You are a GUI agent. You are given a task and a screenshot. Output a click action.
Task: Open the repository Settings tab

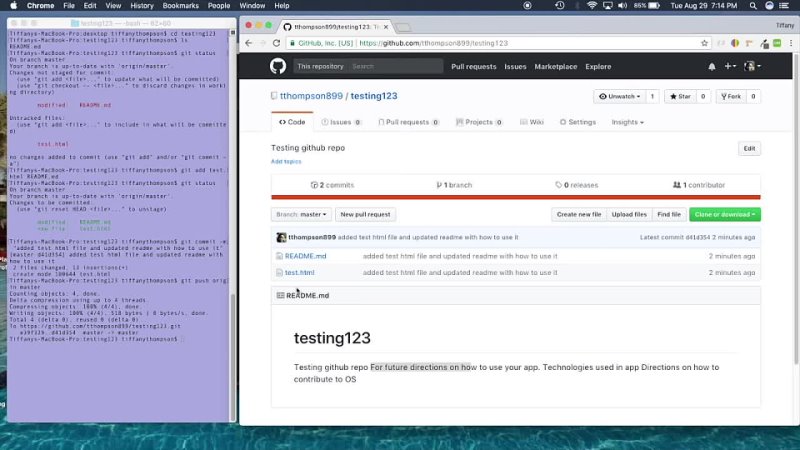pyautogui.click(x=578, y=122)
